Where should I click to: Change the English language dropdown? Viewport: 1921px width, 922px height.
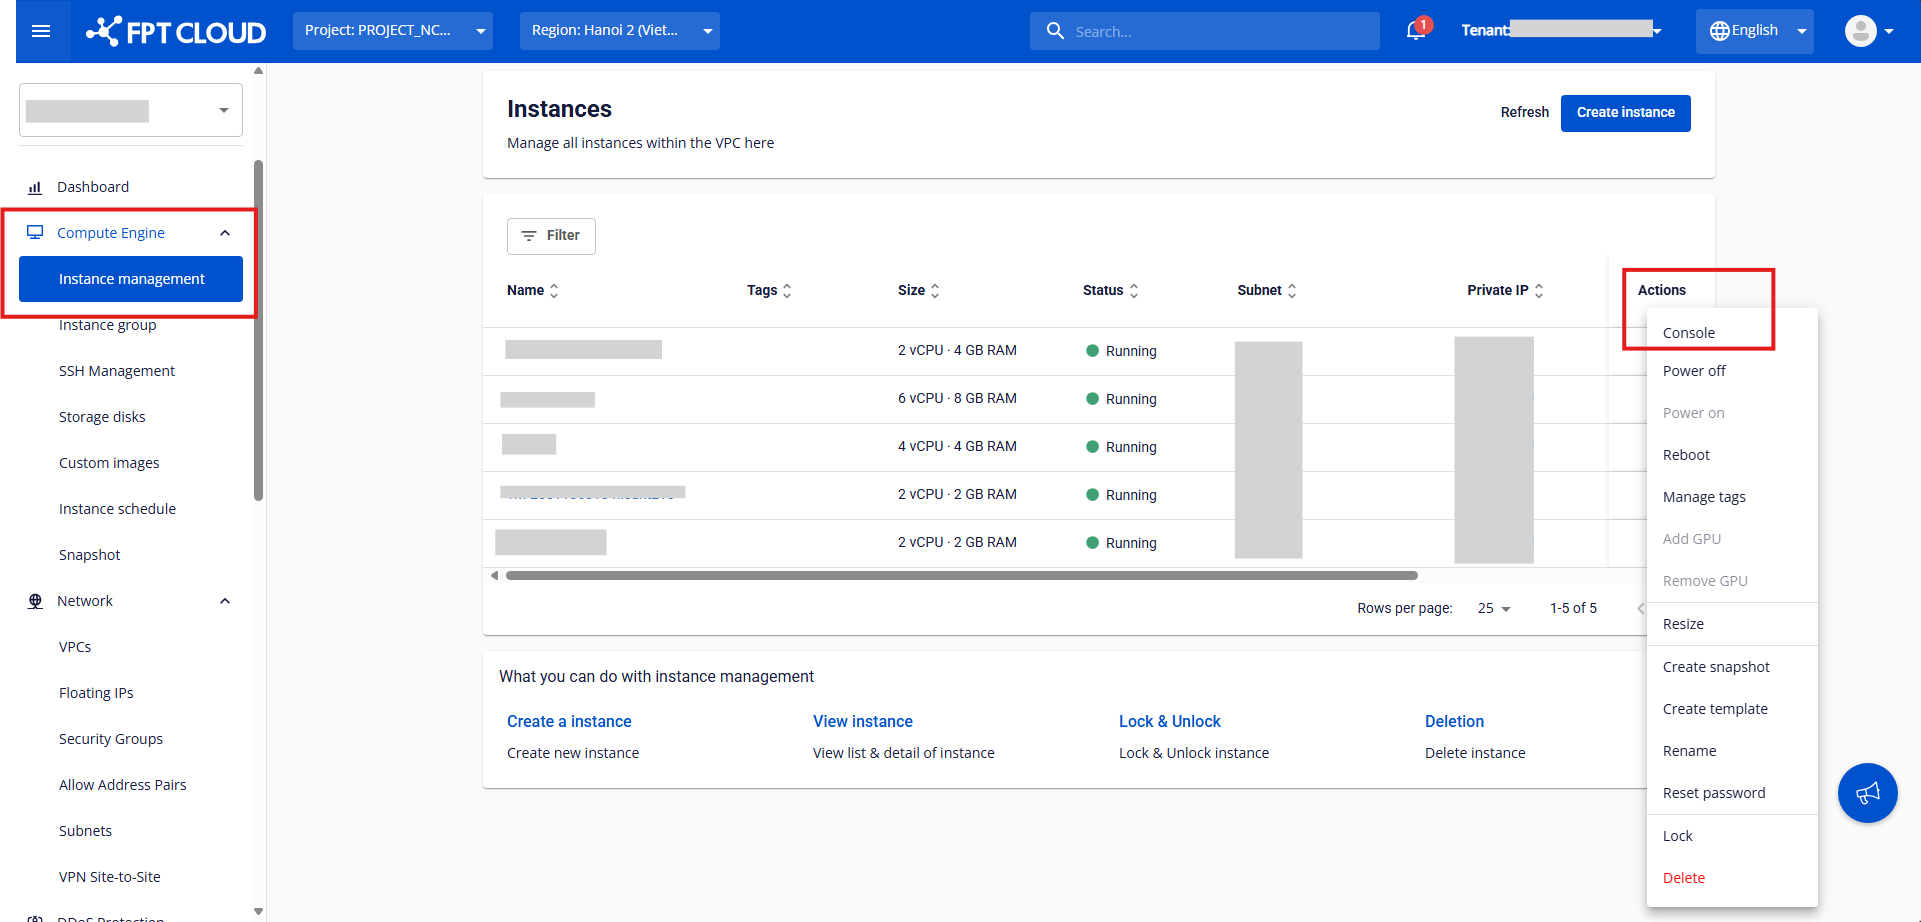(x=1754, y=31)
